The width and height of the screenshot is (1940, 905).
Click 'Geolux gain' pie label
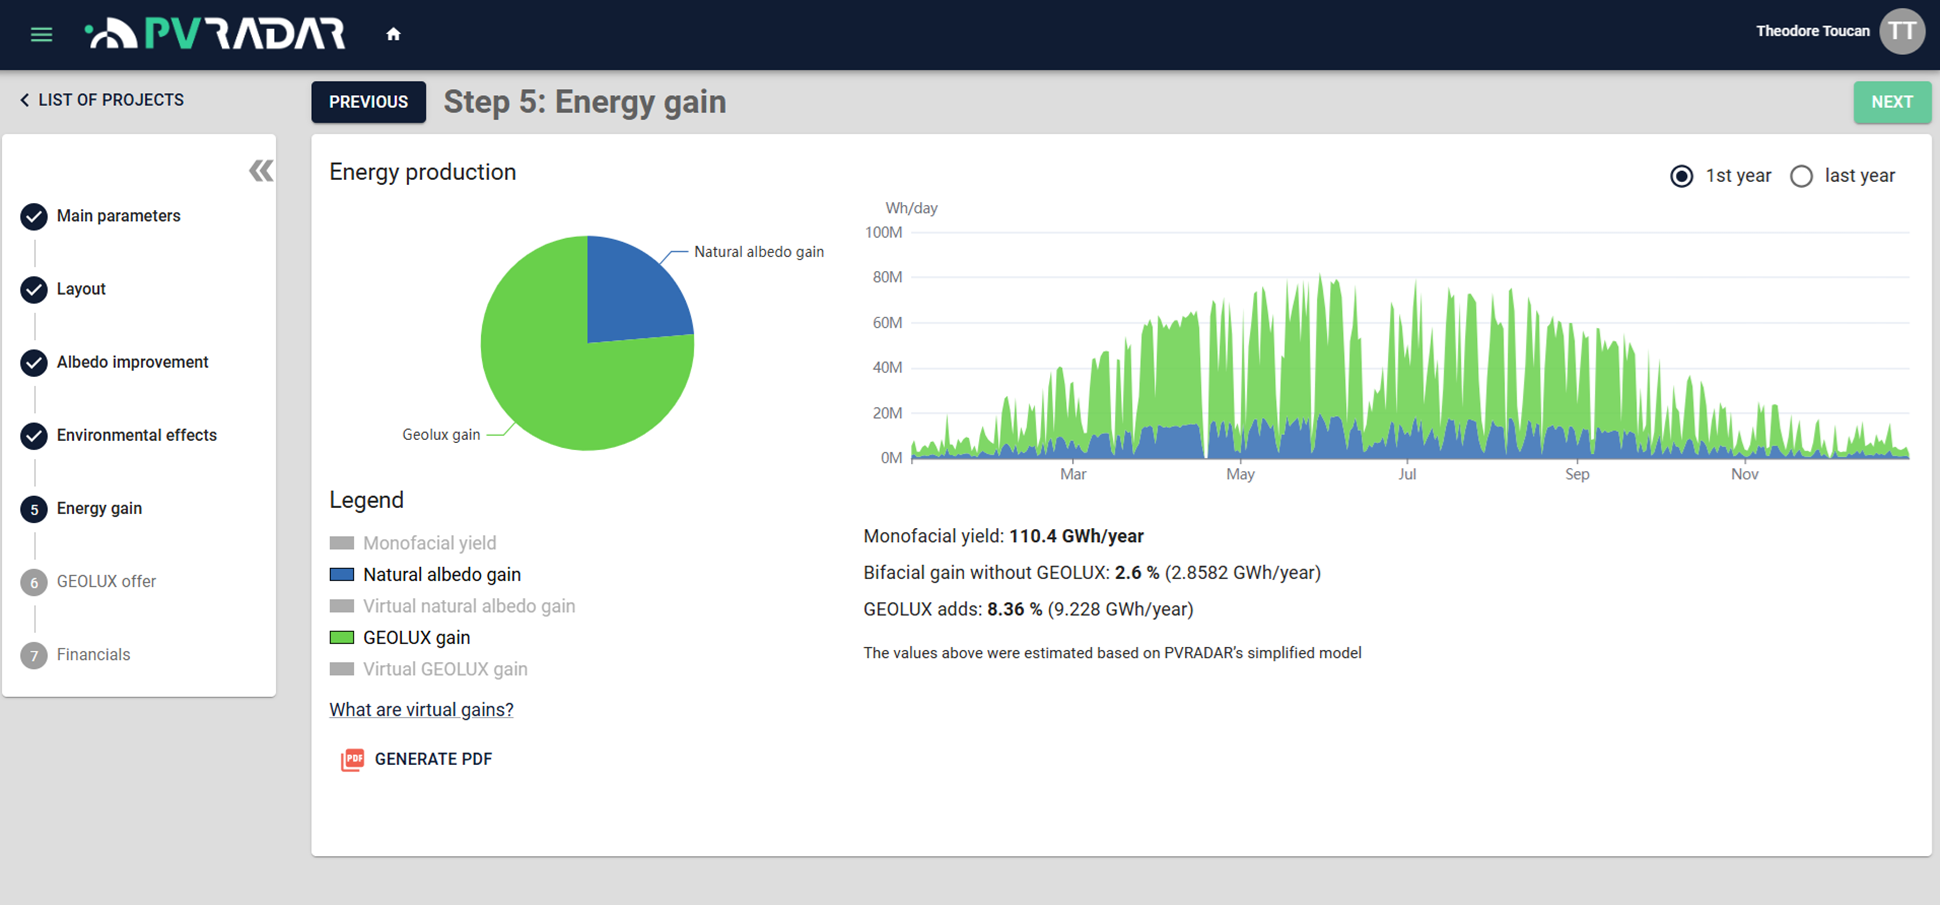(x=441, y=435)
